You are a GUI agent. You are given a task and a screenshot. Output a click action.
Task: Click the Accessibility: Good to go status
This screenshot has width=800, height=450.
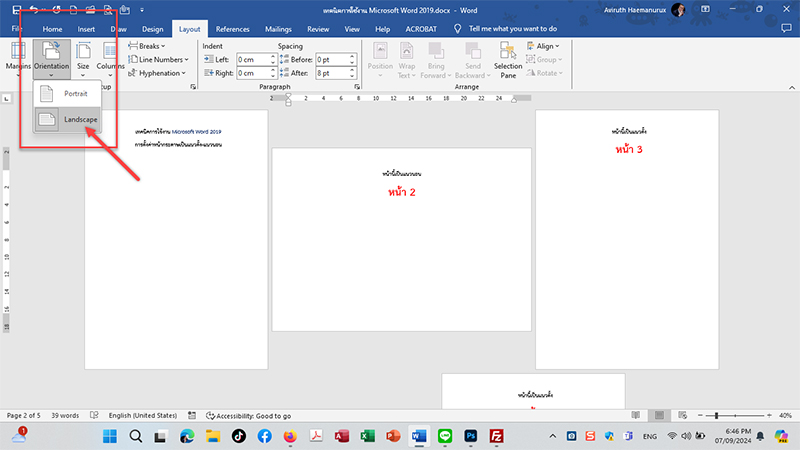coord(248,415)
